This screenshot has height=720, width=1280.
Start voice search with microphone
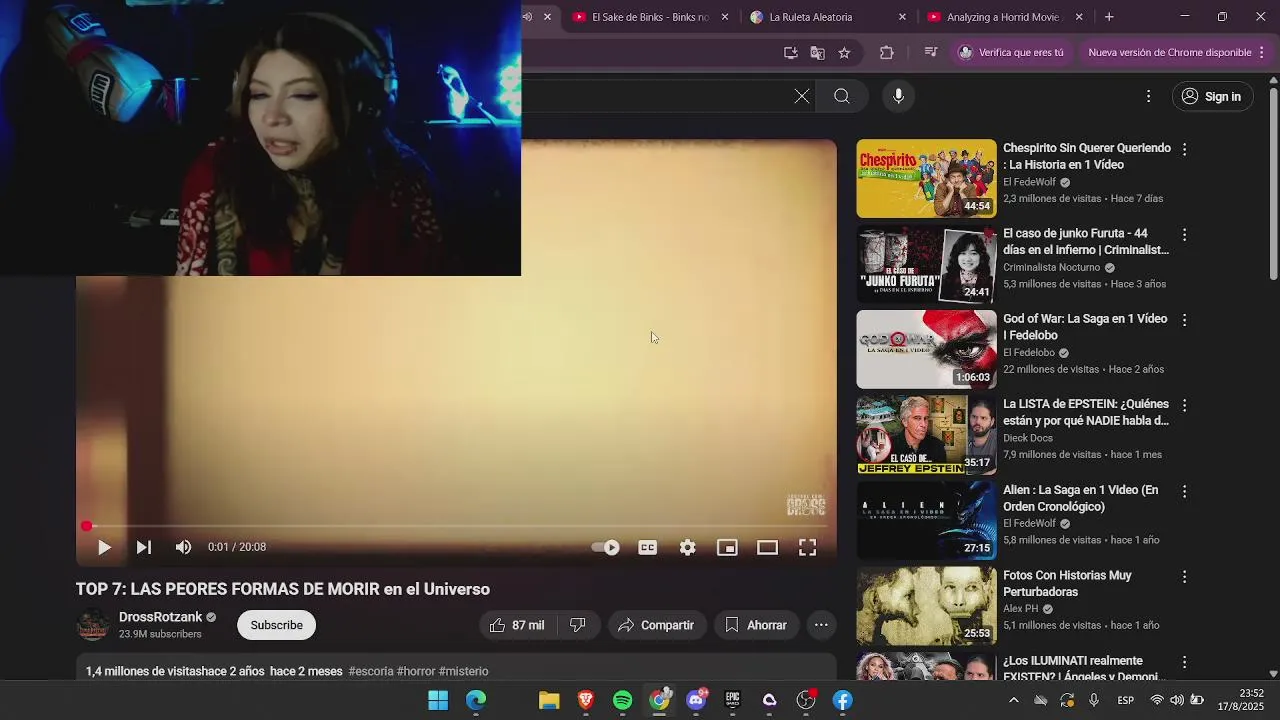click(x=898, y=96)
